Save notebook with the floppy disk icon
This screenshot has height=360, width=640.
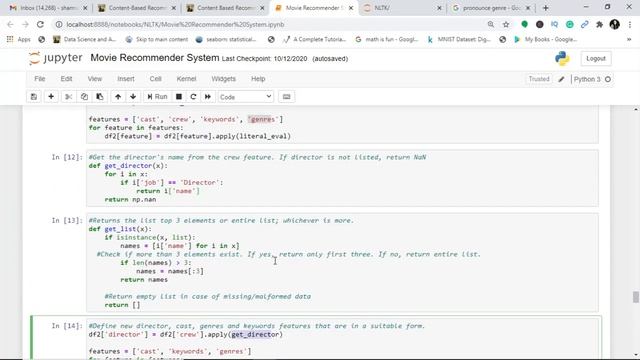click(x=34, y=97)
